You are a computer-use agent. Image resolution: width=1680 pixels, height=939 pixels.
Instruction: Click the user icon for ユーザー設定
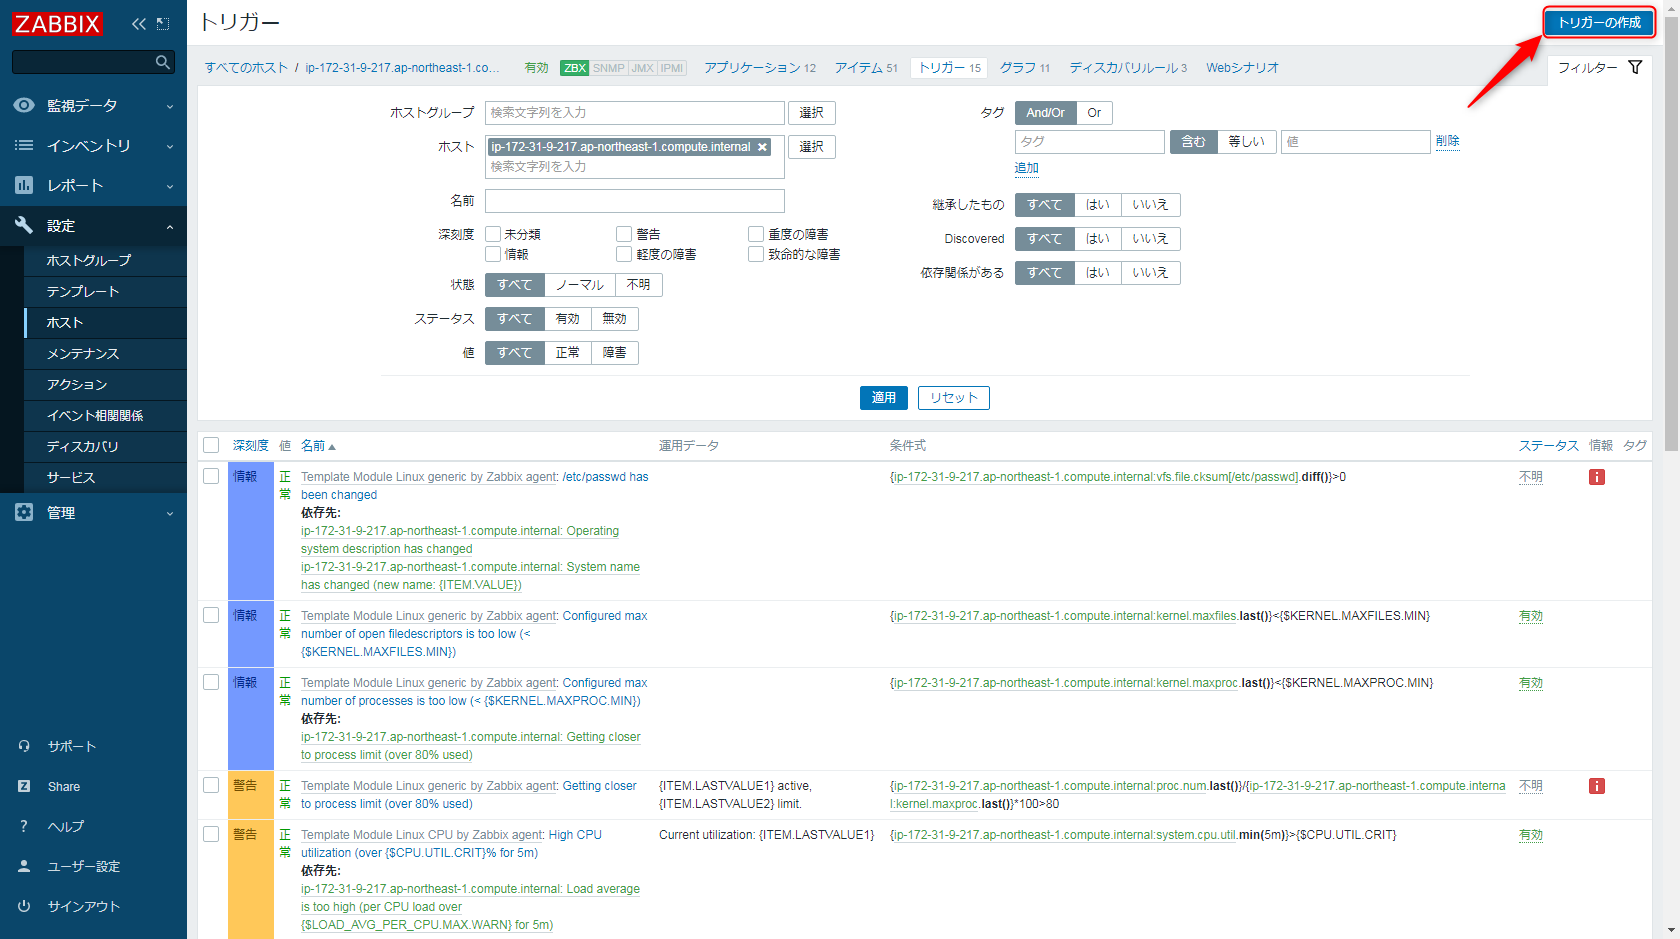pyautogui.click(x=24, y=866)
